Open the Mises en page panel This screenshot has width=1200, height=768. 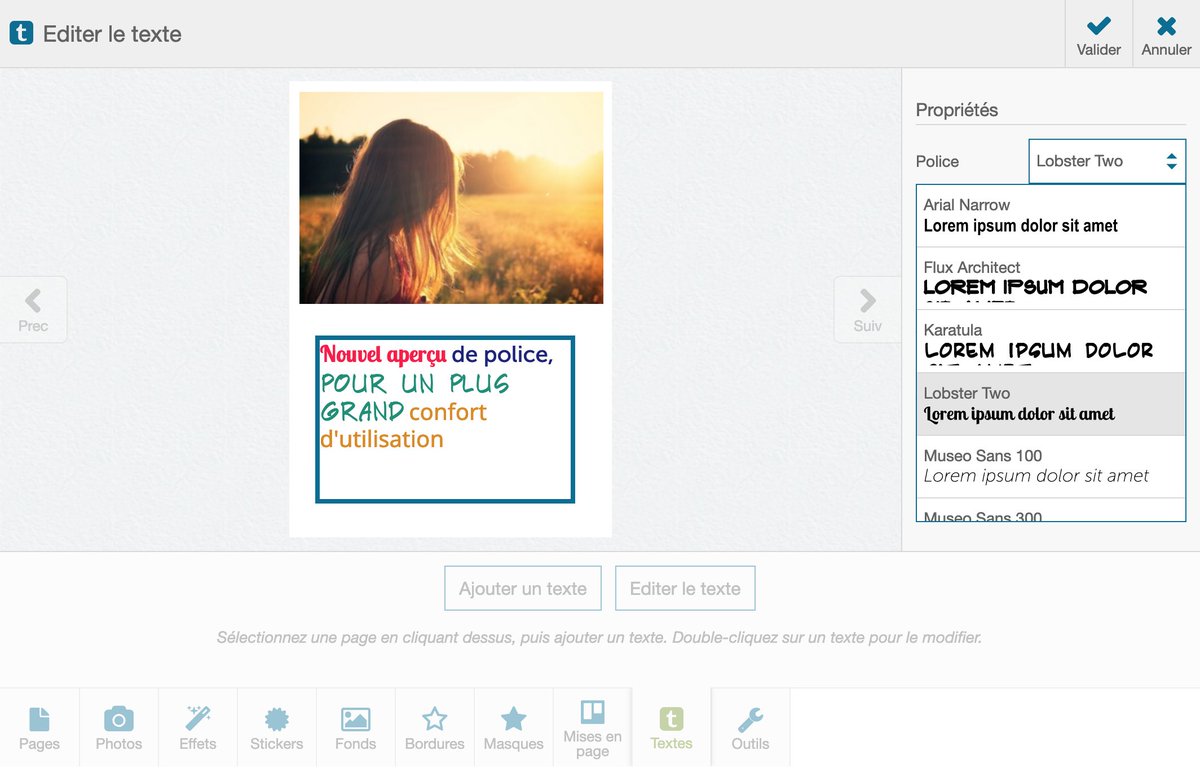point(592,727)
